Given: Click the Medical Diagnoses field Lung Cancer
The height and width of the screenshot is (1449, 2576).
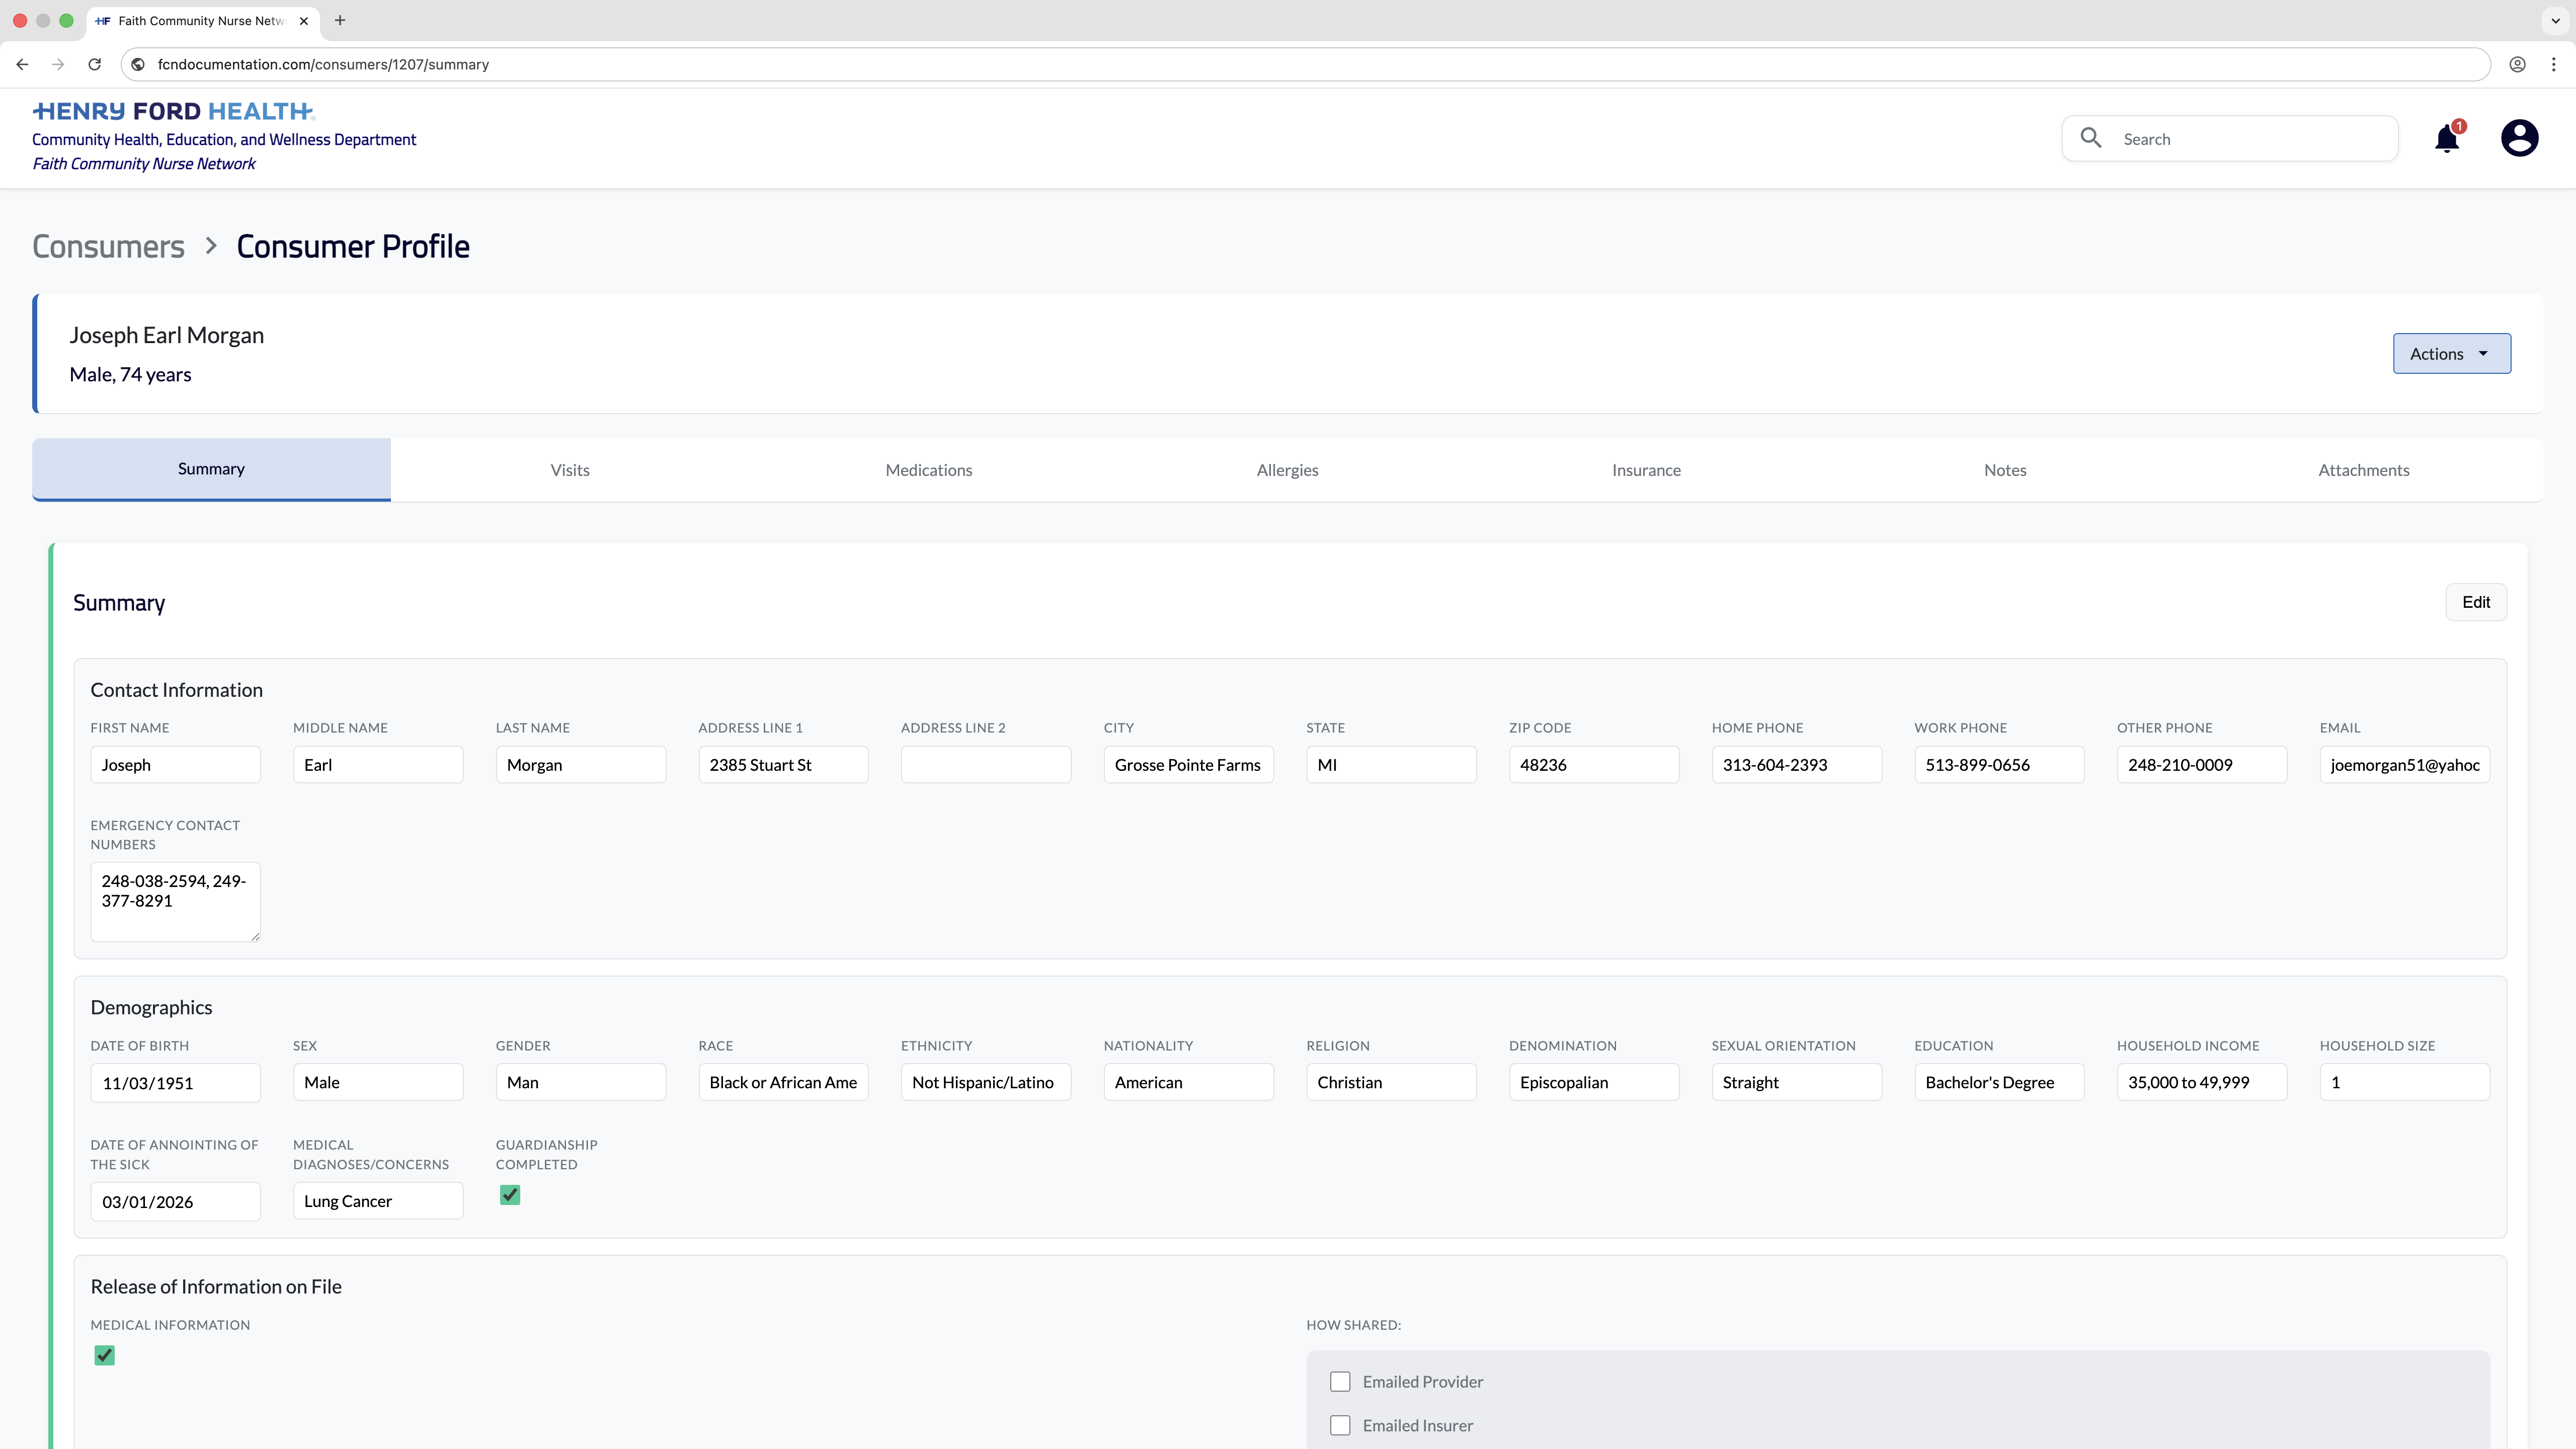Looking at the screenshot, I should 378,1201.
